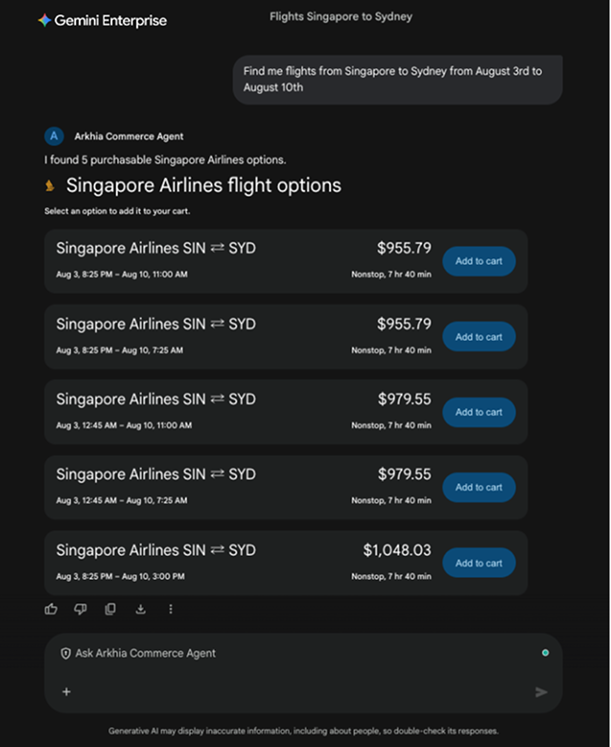Add the $1,048.03 flight to cart
Image resolution: width=611 pixels, height=747 pixels.
pyautogui.click(x=479, y=563)
